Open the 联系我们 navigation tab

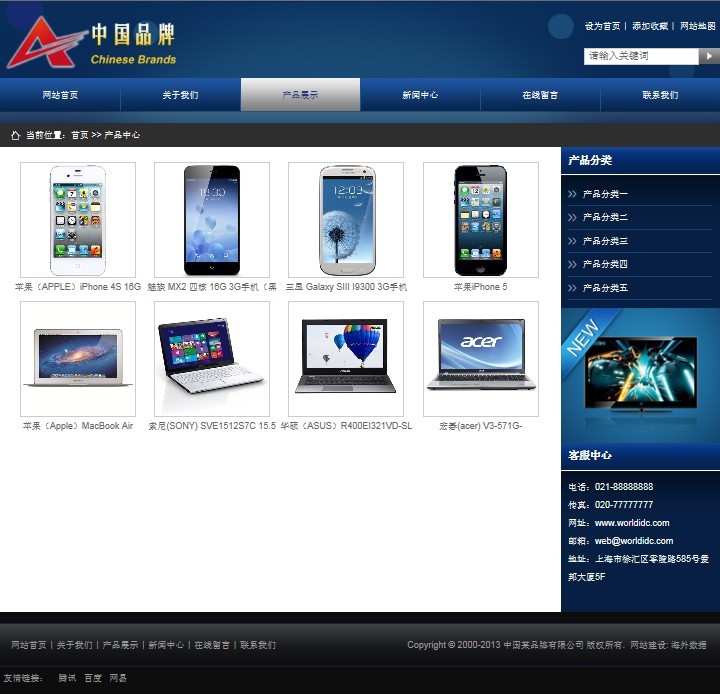pos(660,95)
